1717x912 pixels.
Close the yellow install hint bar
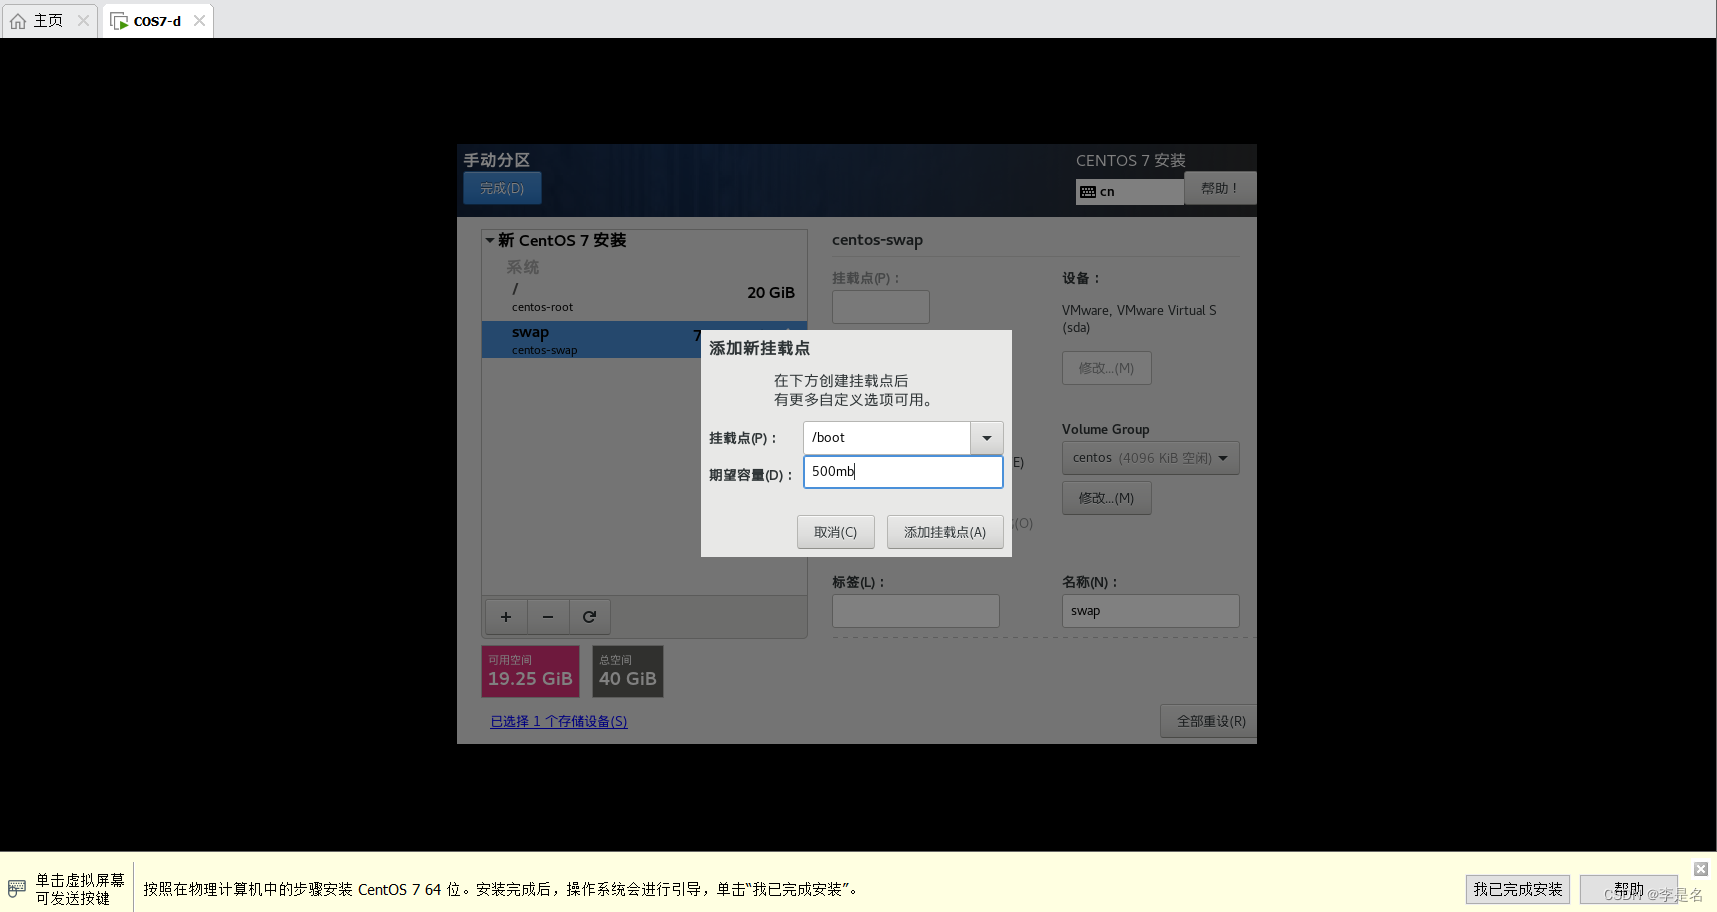(x=1701, y=869)
